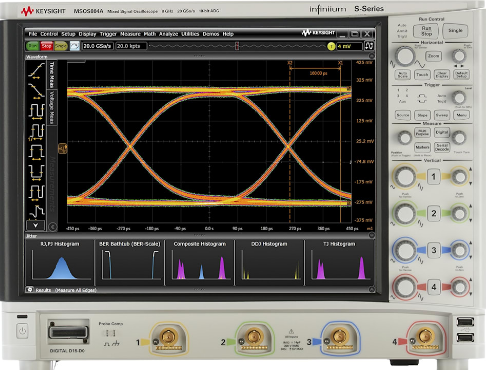Click the red Stop button in toolbar
The width and height of the screenshot is (486, 370).
point(47,46)
